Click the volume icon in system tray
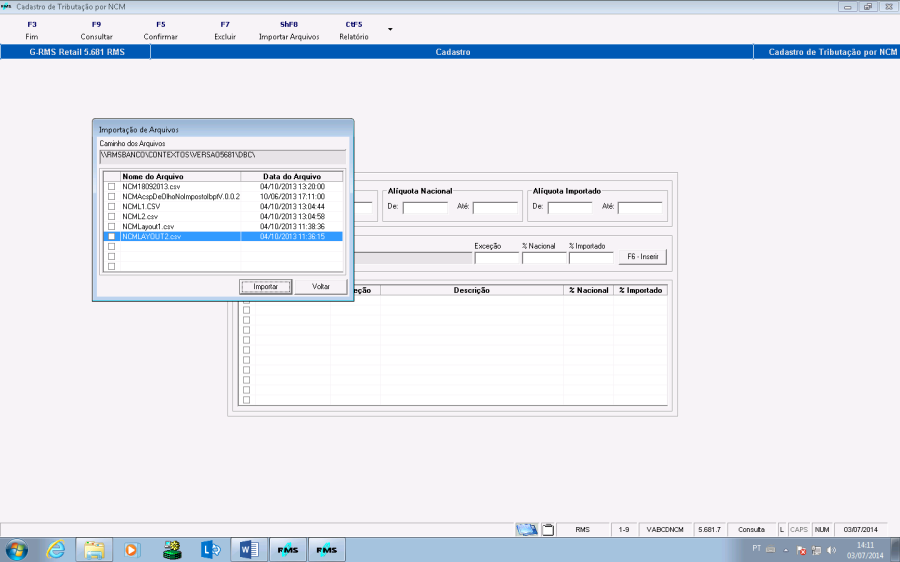Image resolution: width=900 pixels, height=562 pixels. click(x=830, y=550)
